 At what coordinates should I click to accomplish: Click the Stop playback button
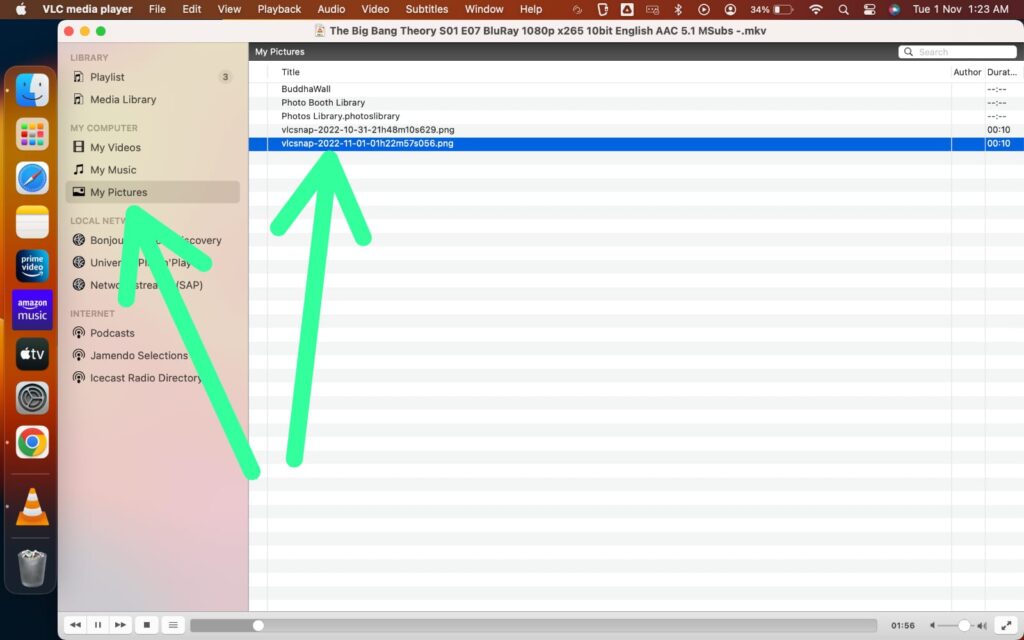[x=146, y=624]
